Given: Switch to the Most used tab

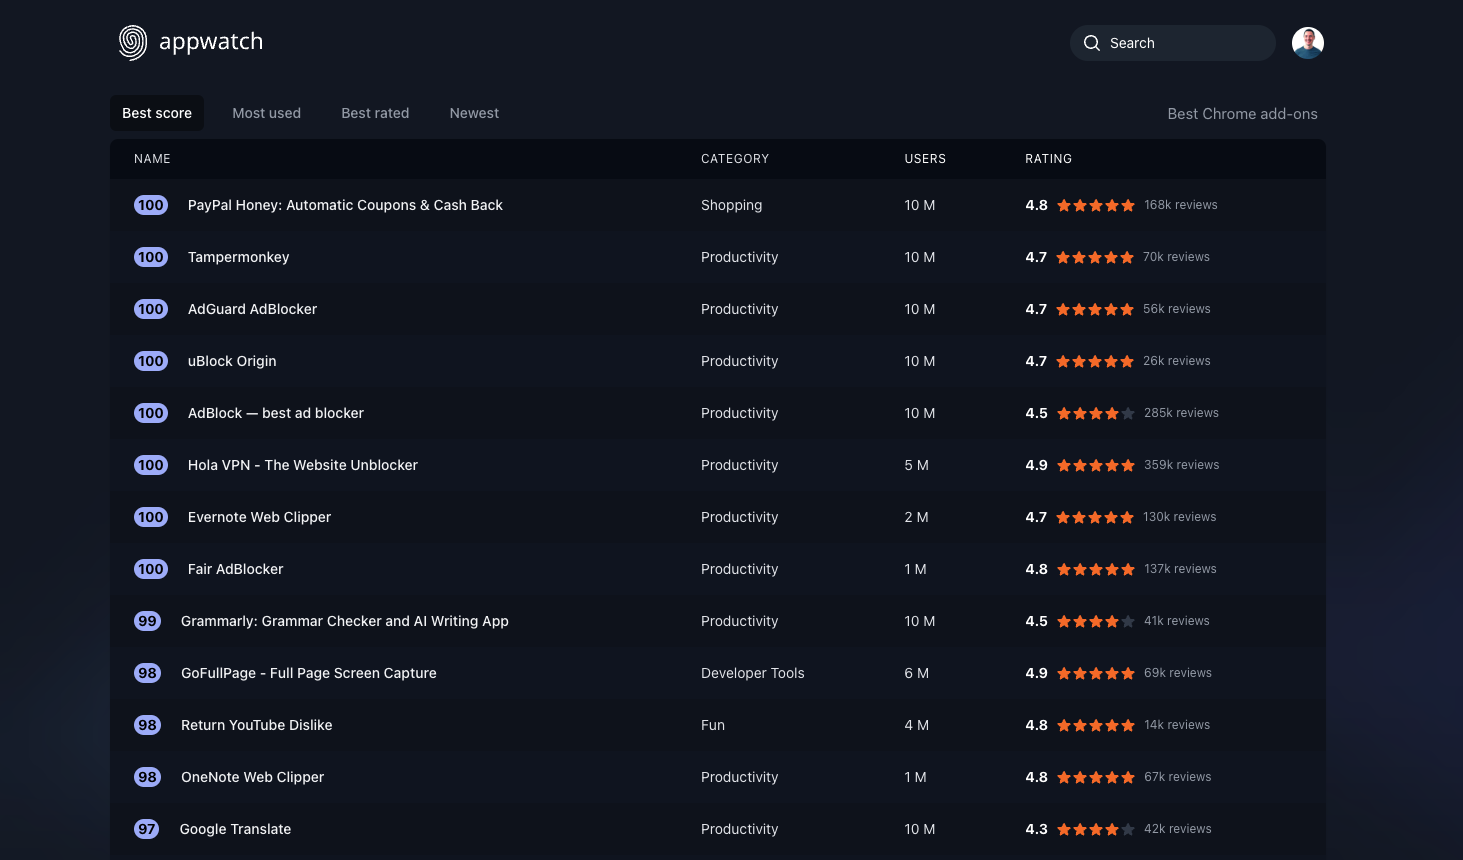Looking at the screenshot, I should pyautogui.click(x=267, y=113).
